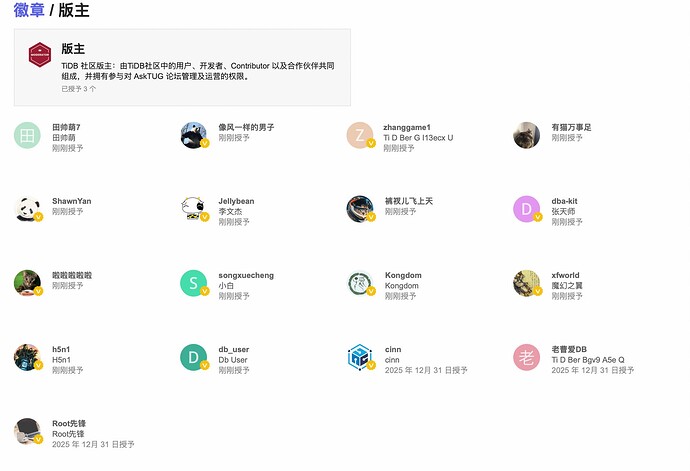Open username link 裤衩儿飞上天
Image resolution: width=690 pixels, height=471 pixels.
coord(409,201)
